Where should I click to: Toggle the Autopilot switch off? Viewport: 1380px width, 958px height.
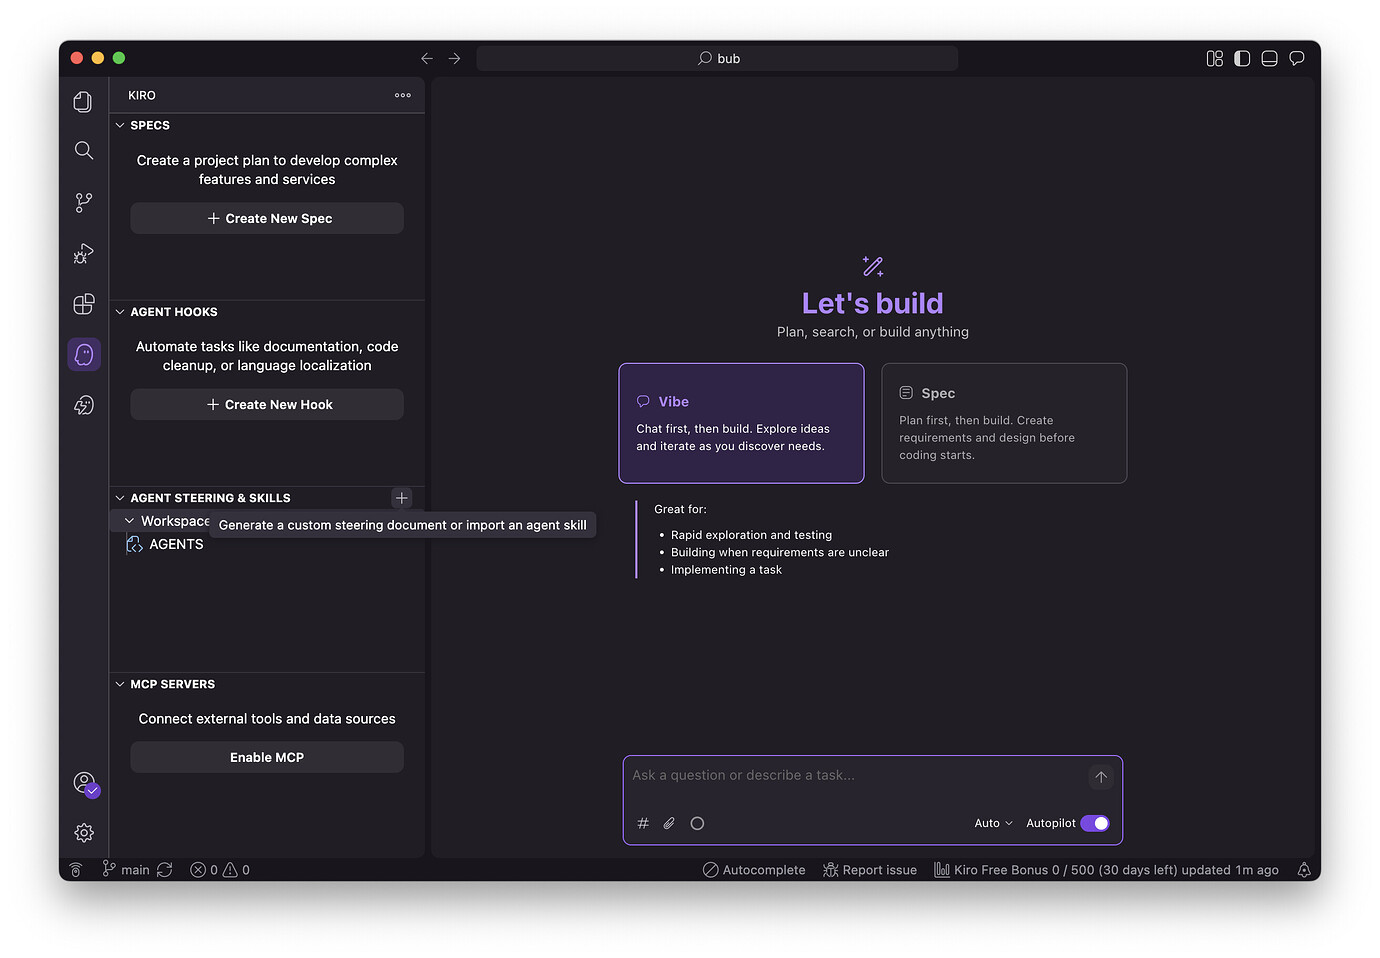point(1095,823)
